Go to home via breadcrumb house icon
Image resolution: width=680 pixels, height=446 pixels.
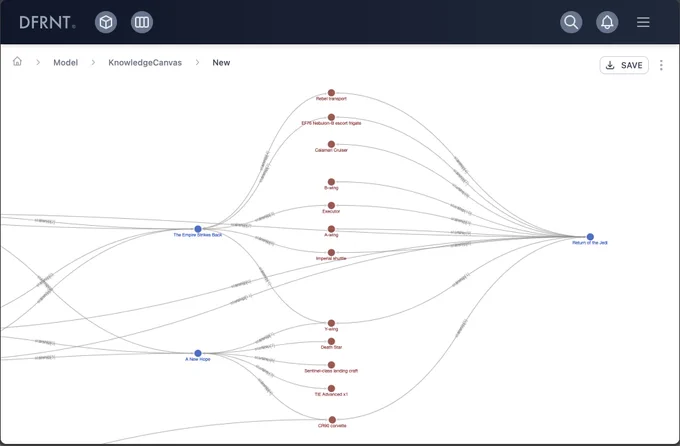[17, 61]
